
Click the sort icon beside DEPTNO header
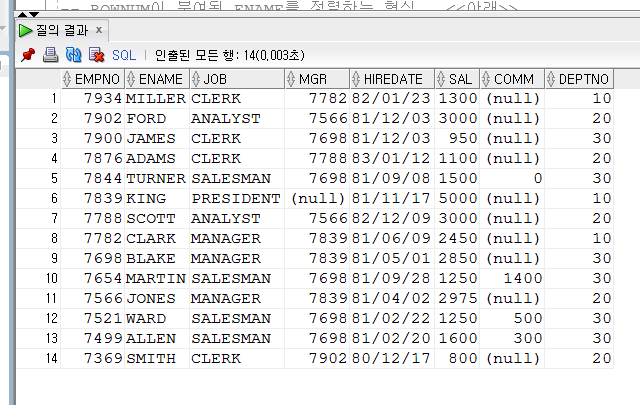pos(551,79)
